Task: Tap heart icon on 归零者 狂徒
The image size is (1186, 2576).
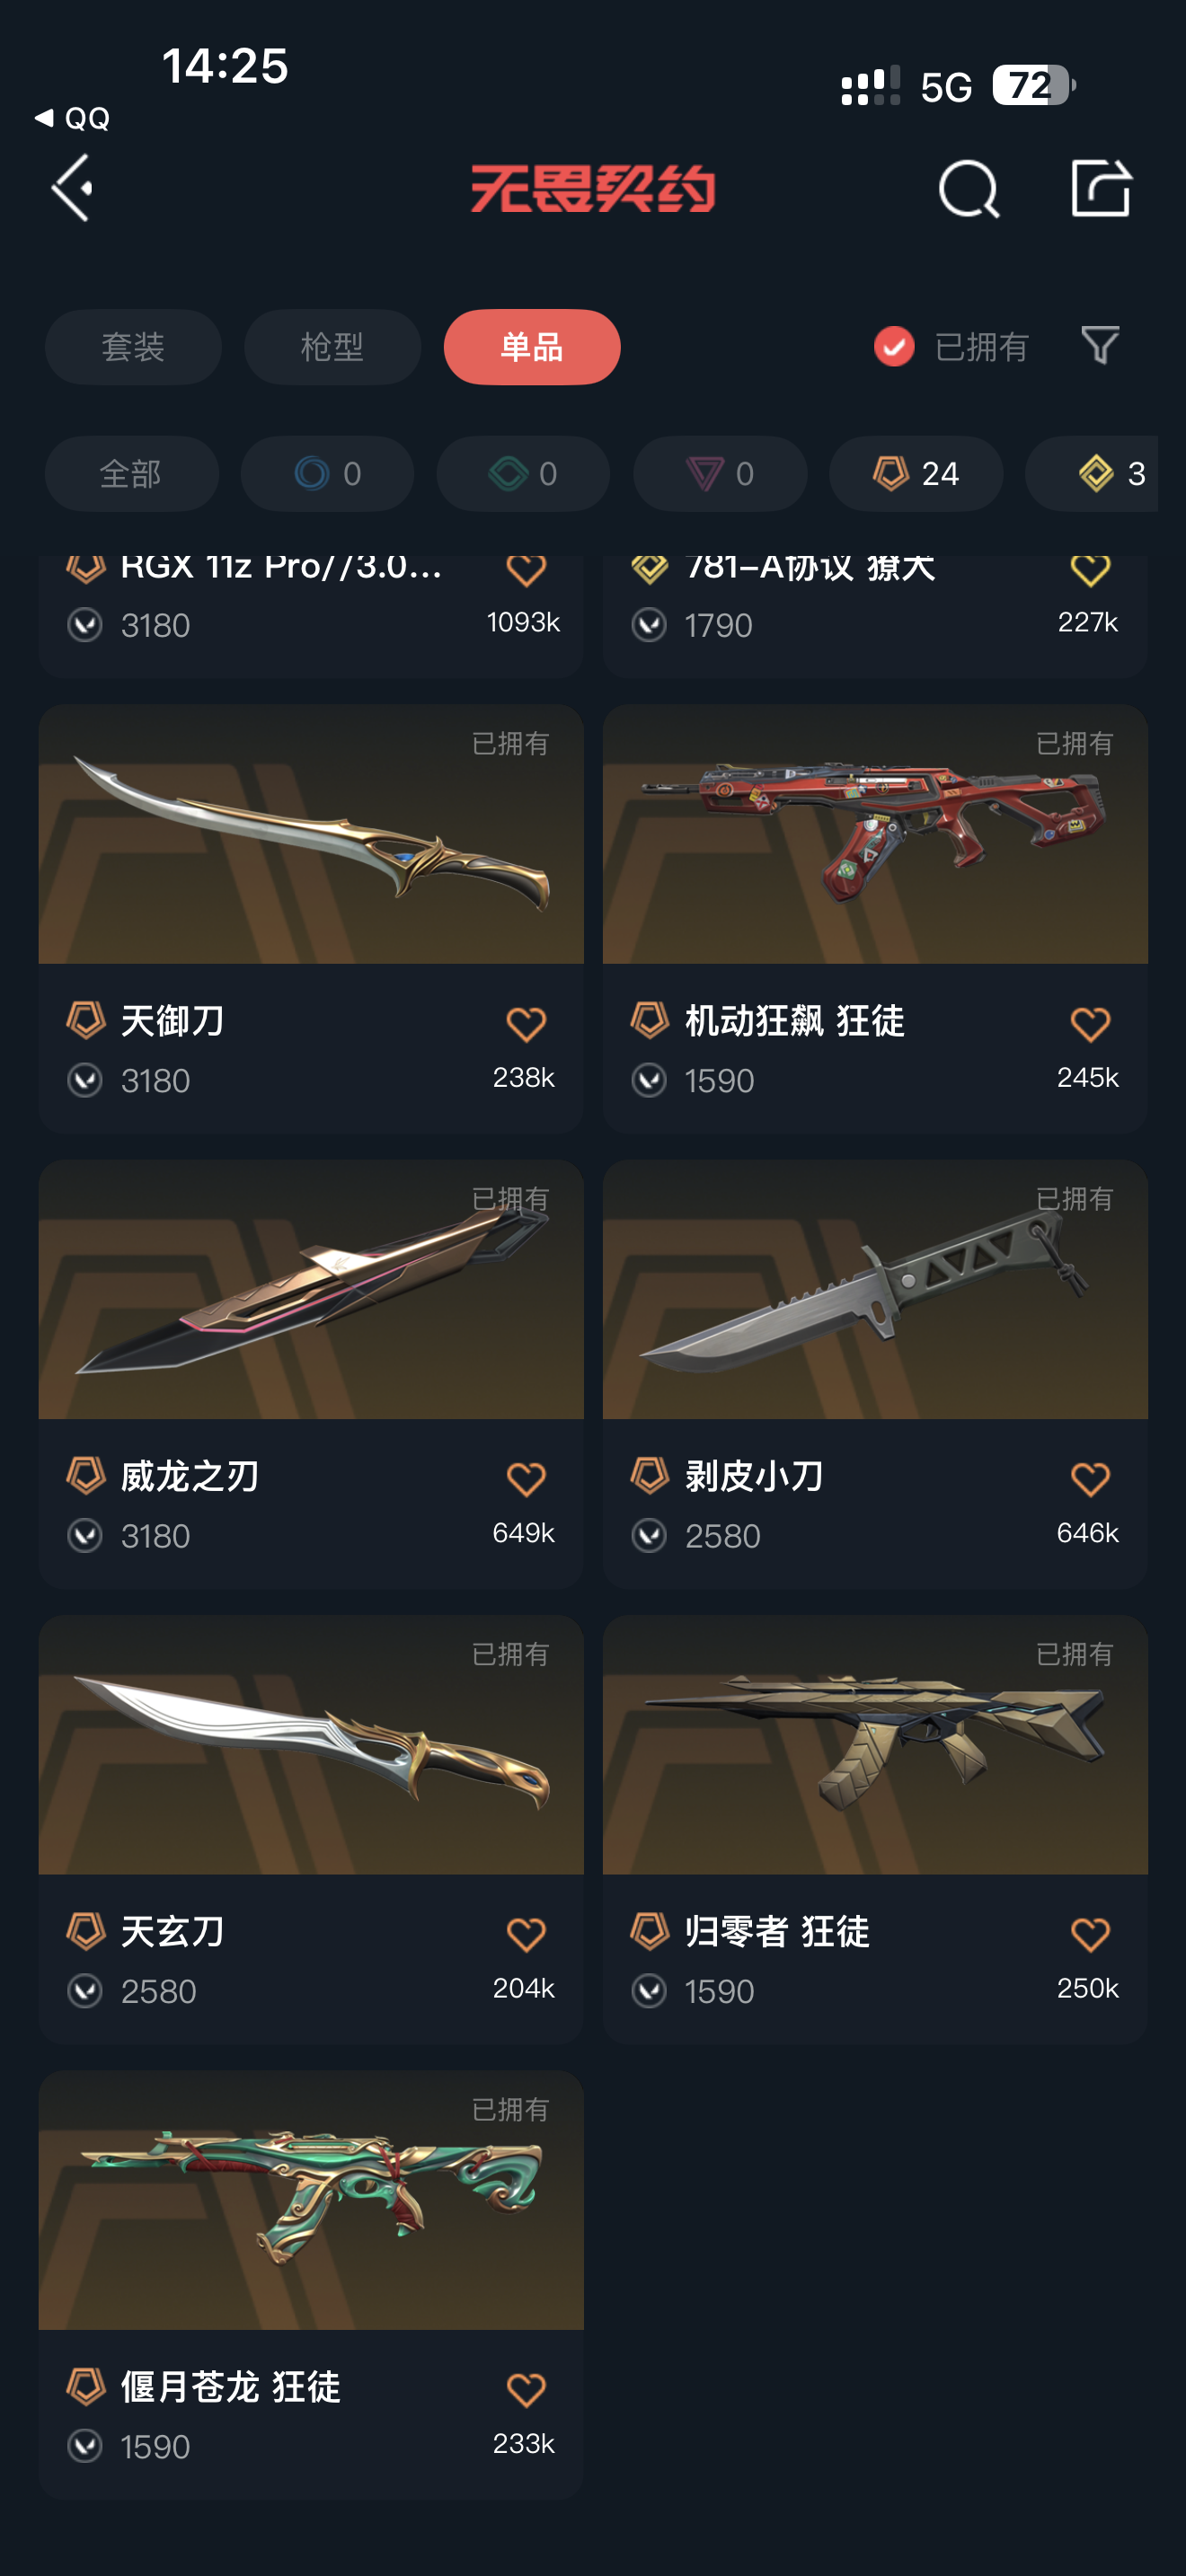Action: tap(1090, 1934)
